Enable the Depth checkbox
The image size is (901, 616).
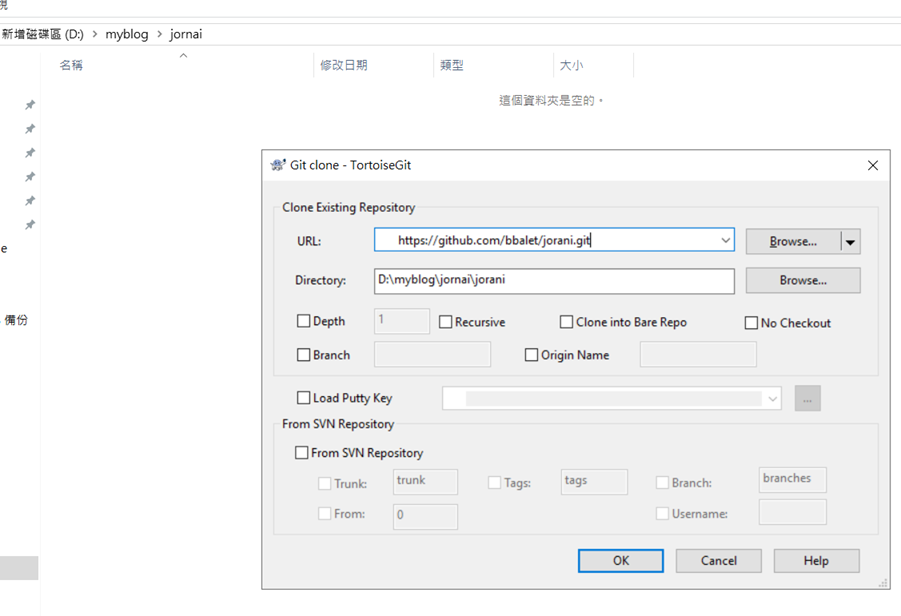[304, 322]
